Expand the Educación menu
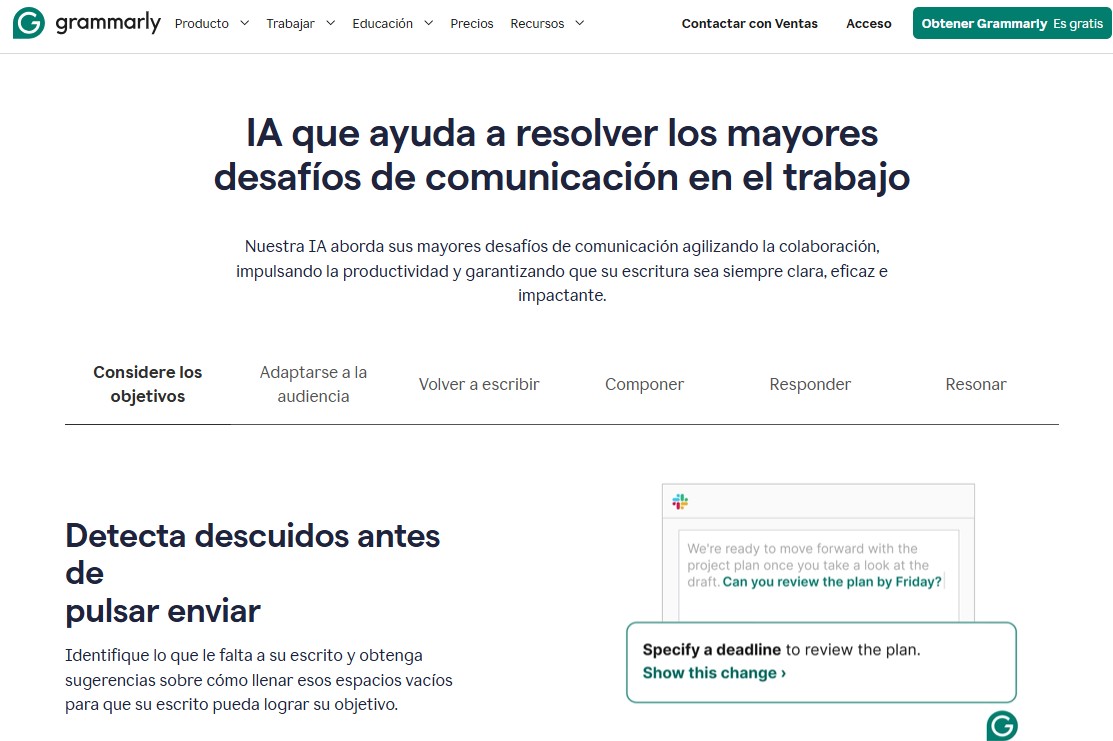This screenshot has width=1113, height=741. tap(392, 23)
